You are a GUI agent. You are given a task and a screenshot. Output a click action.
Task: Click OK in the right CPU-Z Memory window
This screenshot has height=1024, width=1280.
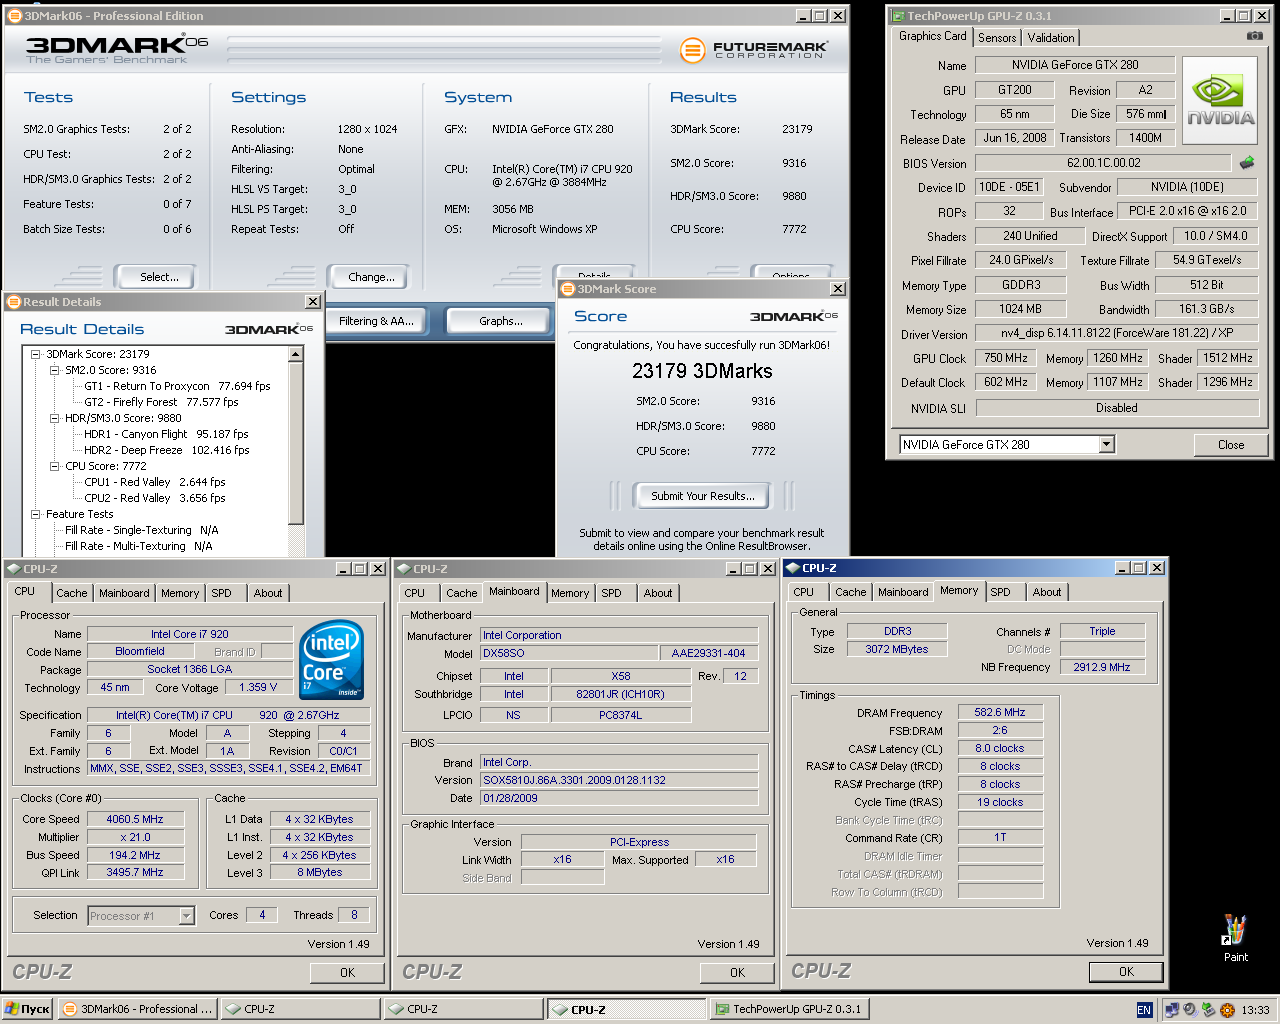tap(1126, 971)
